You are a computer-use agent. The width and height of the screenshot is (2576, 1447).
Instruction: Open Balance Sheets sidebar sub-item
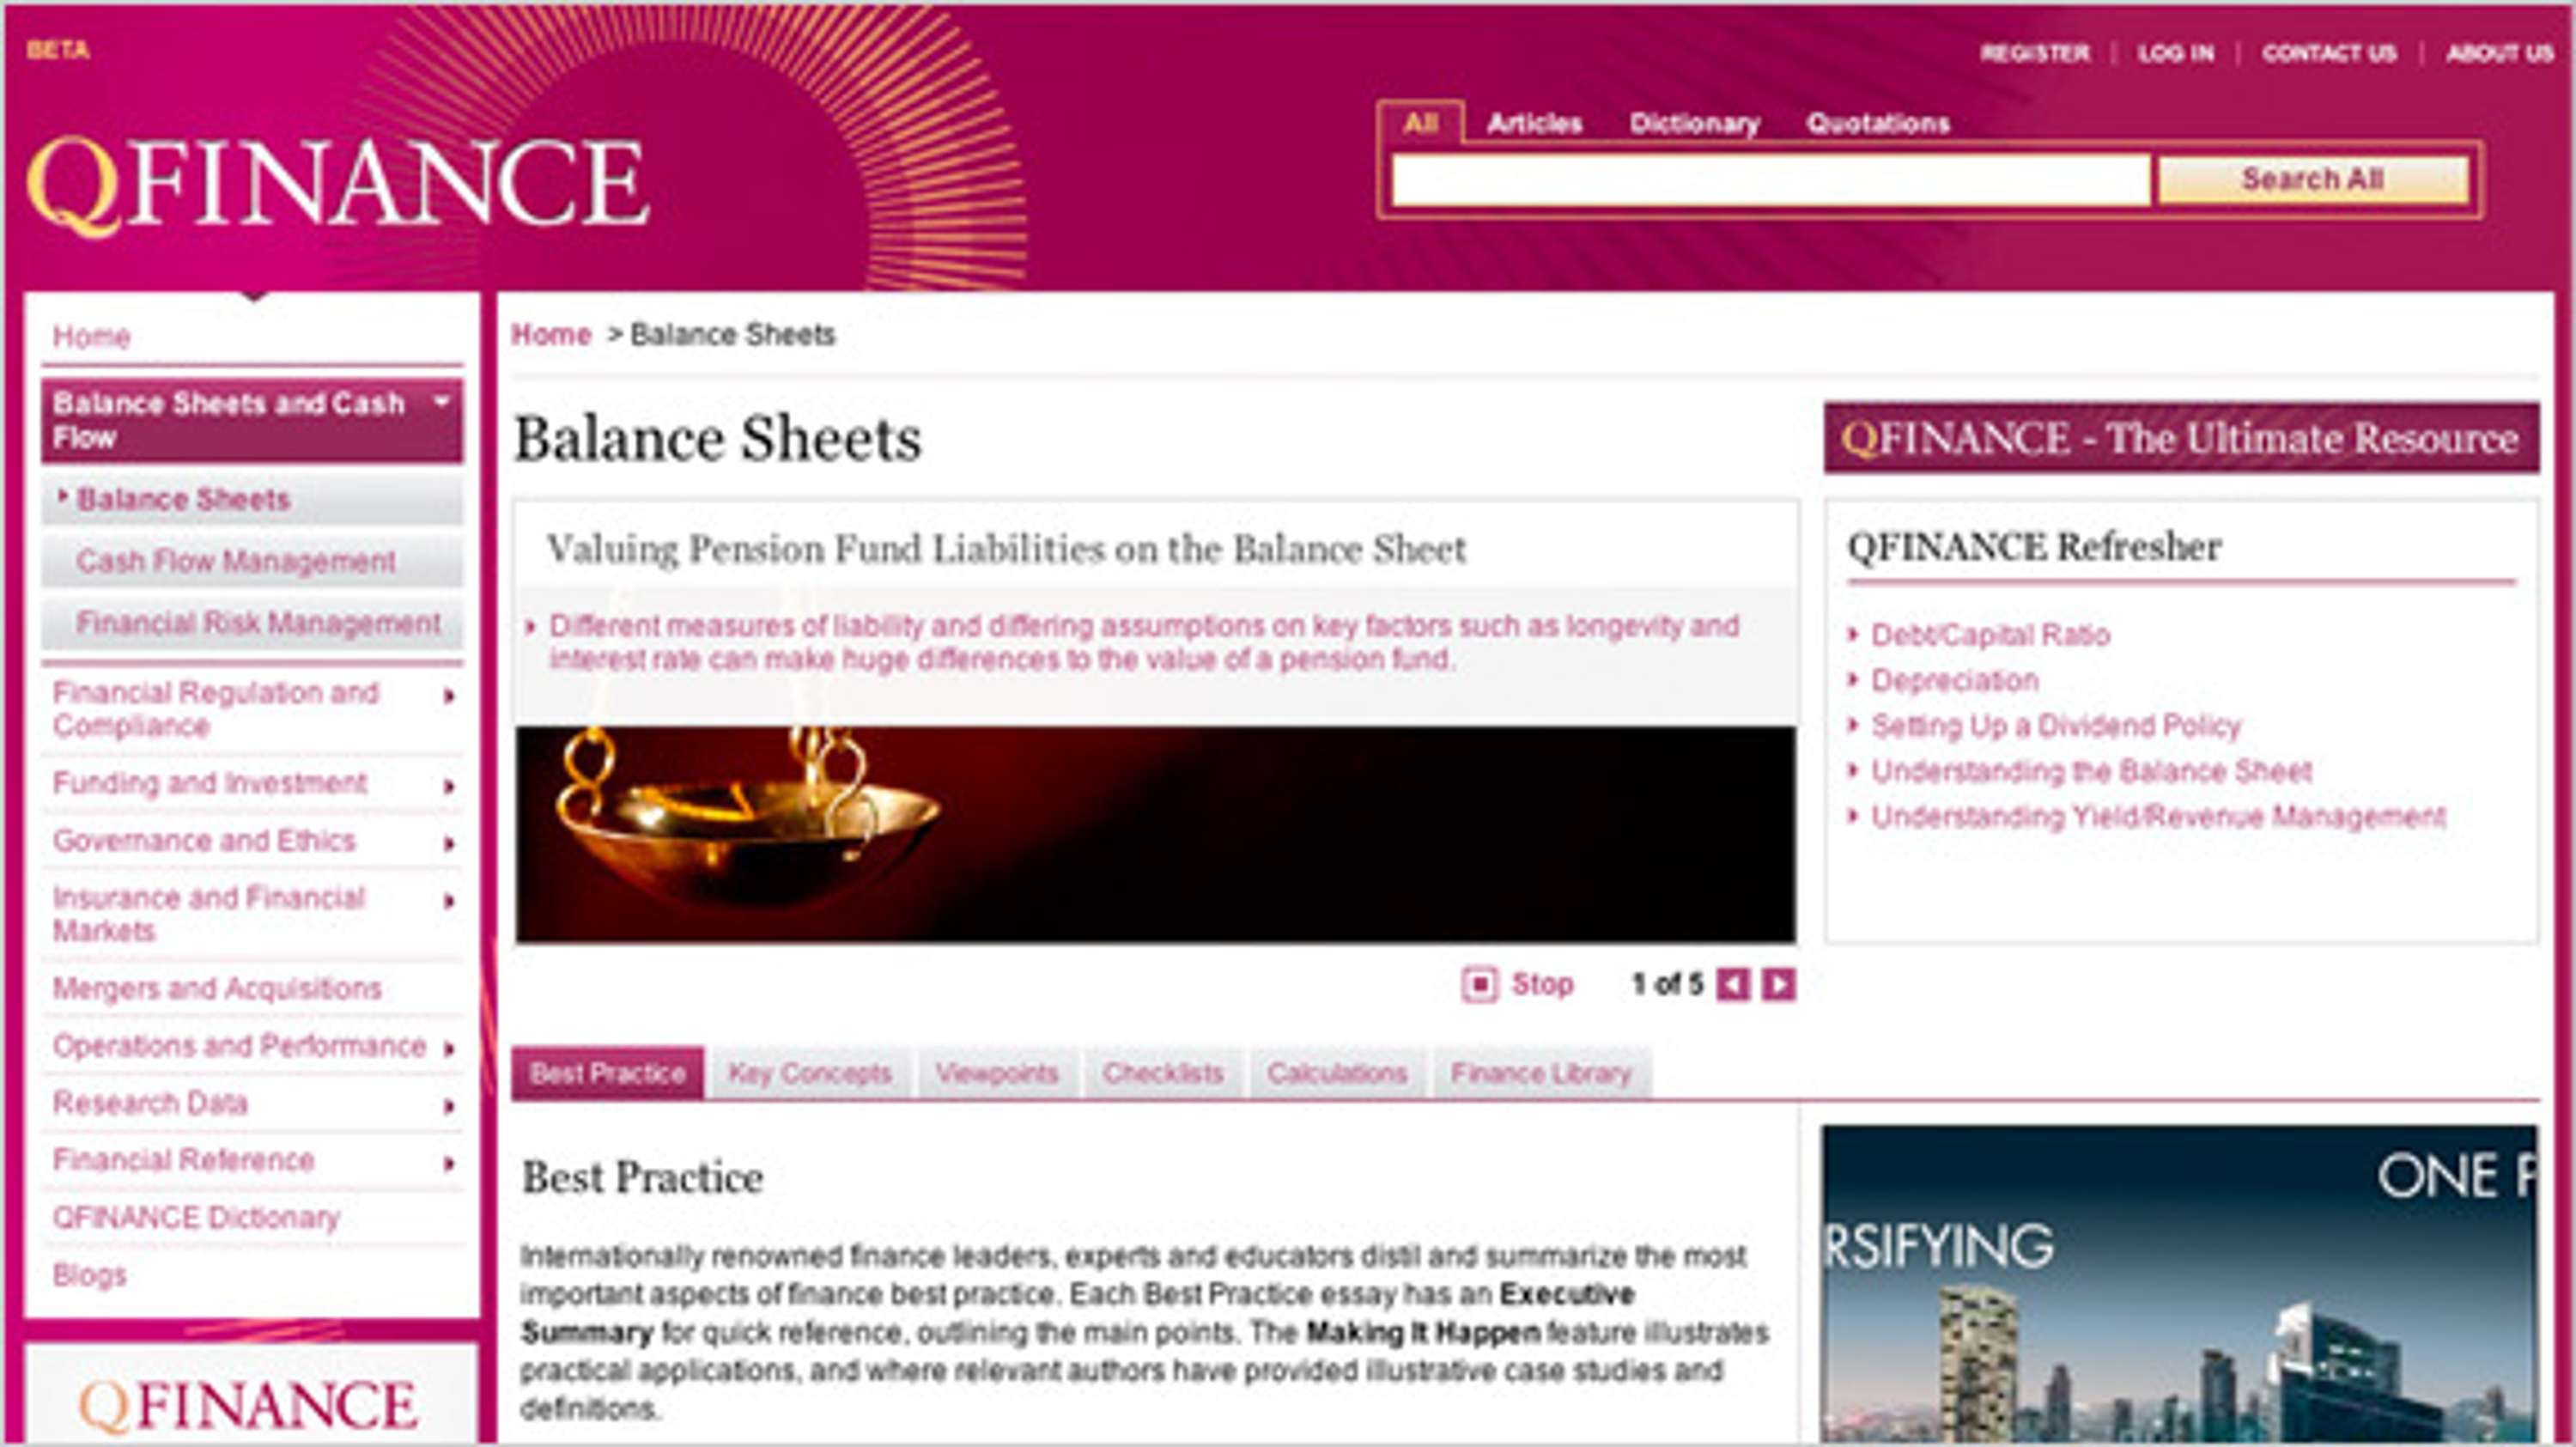pyautogui.click(x=252, y=499)
